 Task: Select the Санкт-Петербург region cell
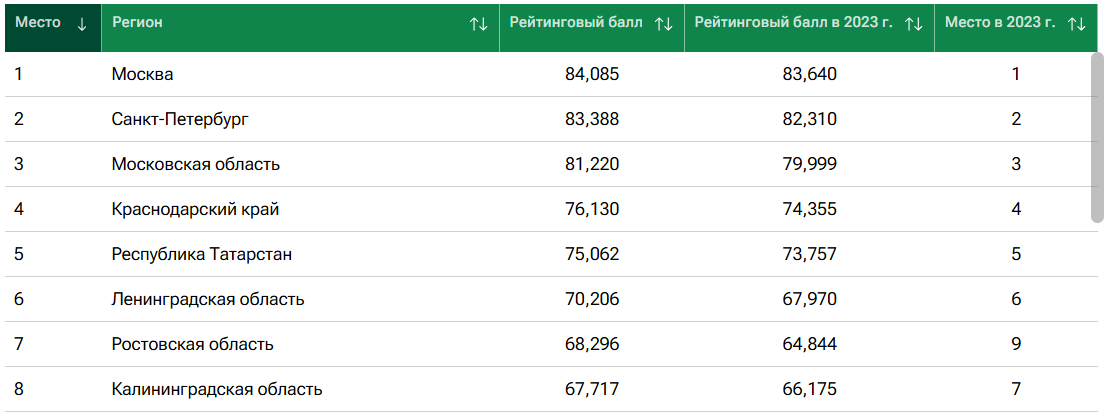(x=180, y=119)
